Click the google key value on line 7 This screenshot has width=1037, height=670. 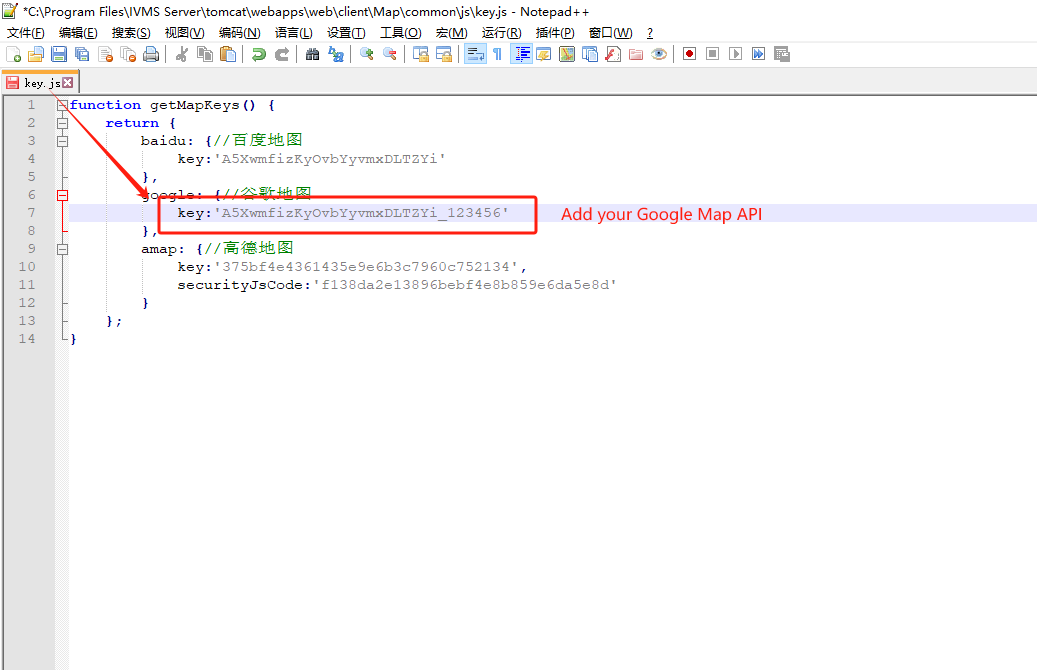pyautogui.click(x=361, y=213)
